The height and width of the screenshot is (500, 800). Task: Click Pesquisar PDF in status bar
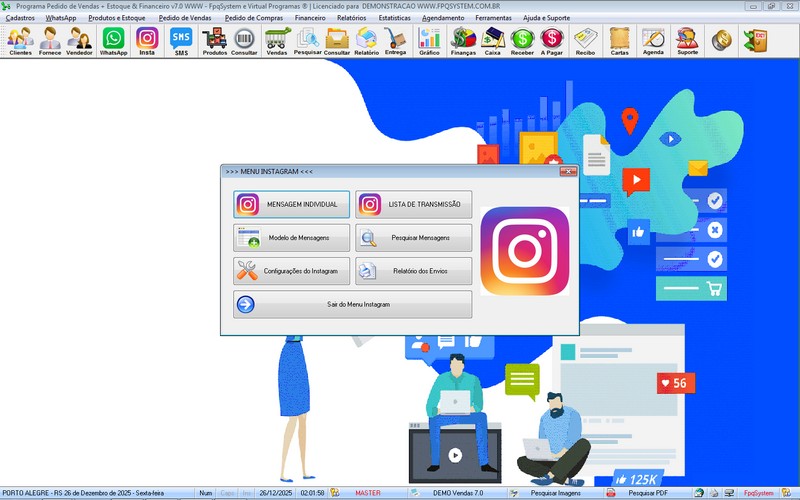tap(646, 493)
